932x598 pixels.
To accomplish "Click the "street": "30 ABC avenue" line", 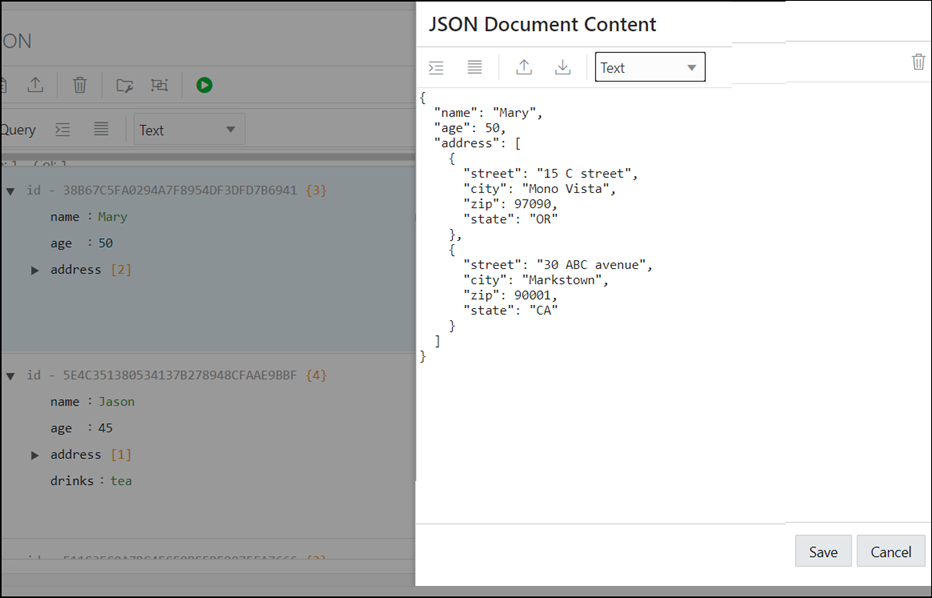I will point(558,265).
